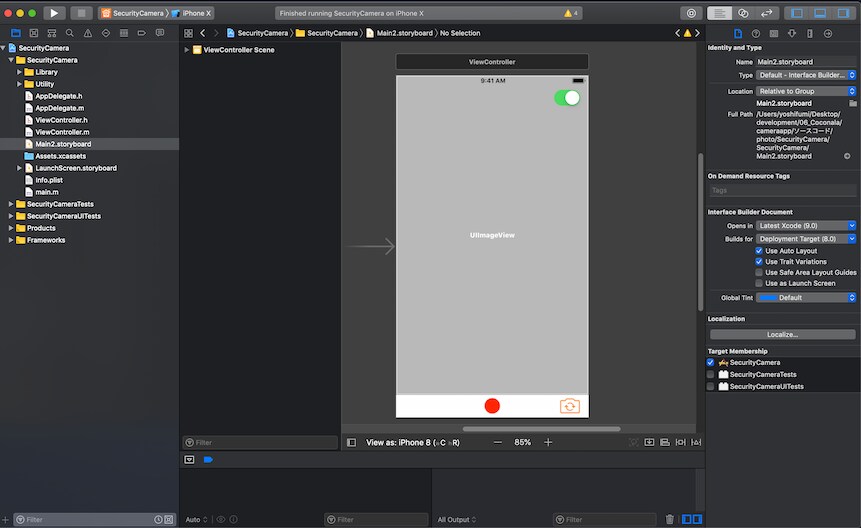
Task: Open the Find navigator search icon
Action: pos(70,33)
